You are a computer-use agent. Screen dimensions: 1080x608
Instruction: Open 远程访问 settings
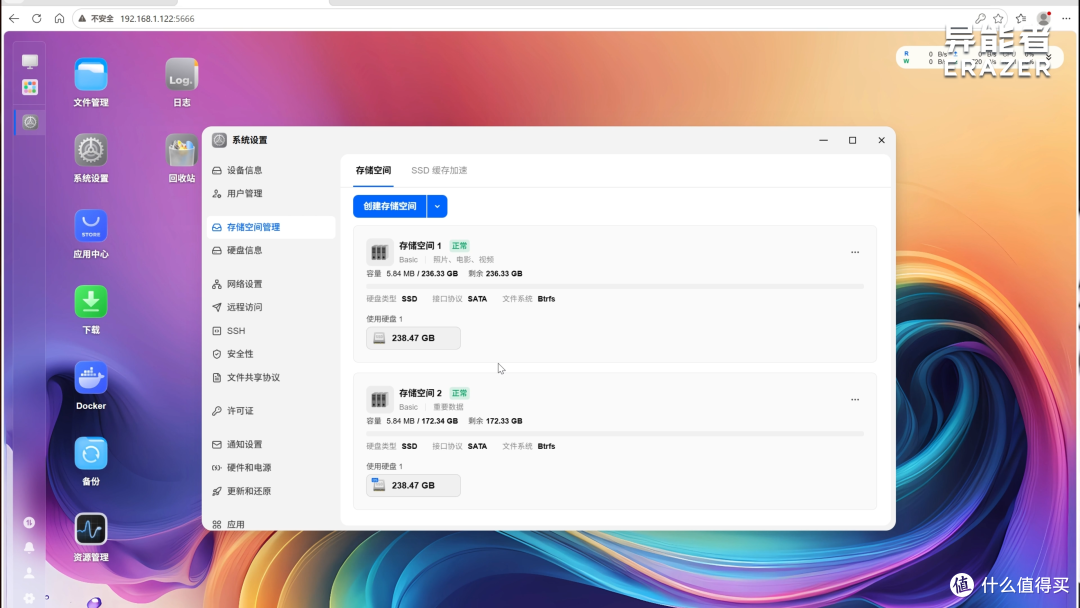[271, 307]
